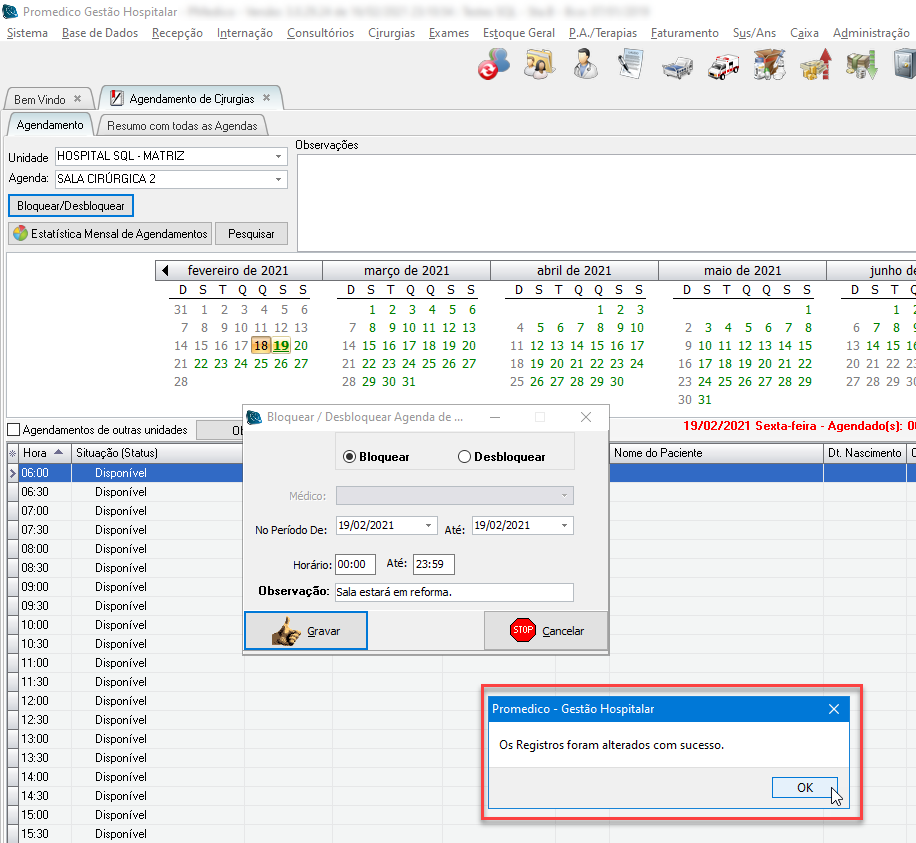This screenshot has height=843, width=916.
Task: Select the document with pen icon
Action: coord(630,64)
